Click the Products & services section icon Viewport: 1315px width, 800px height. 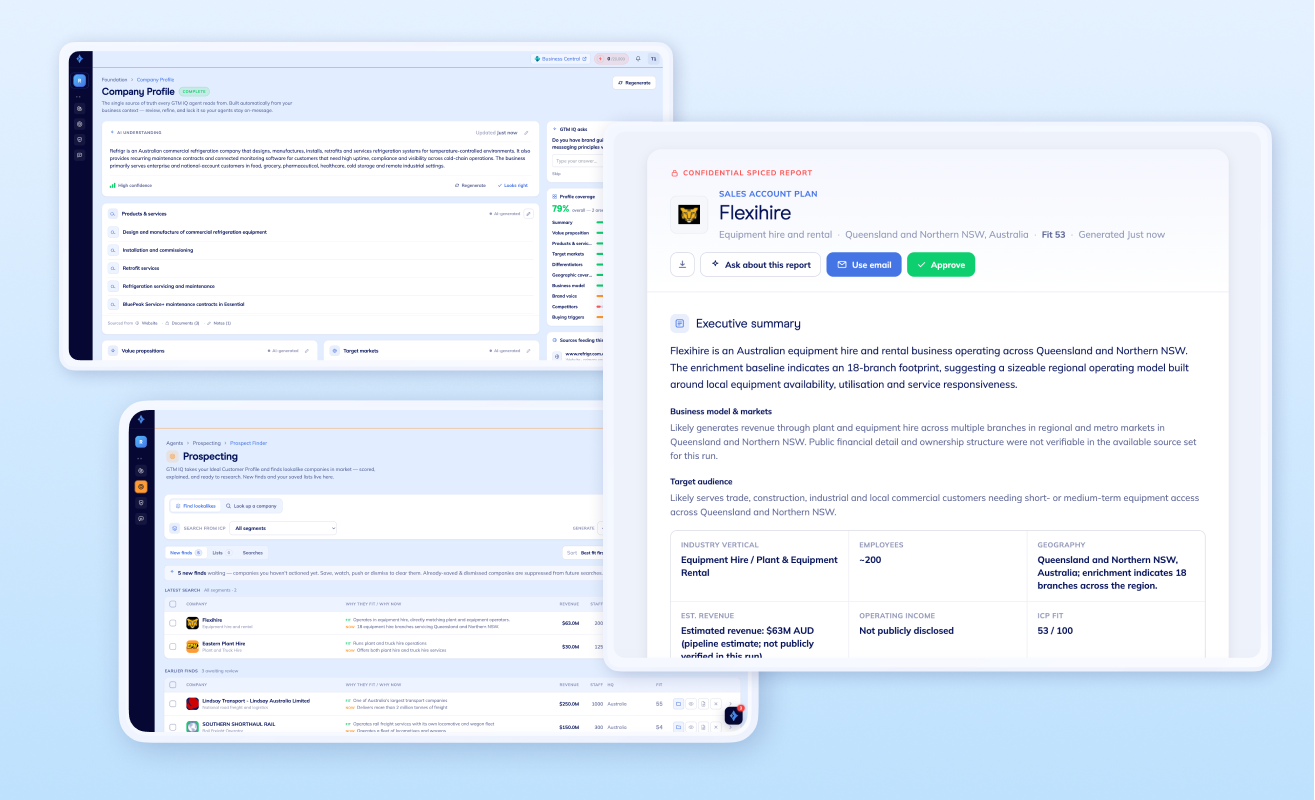(113, 214)
